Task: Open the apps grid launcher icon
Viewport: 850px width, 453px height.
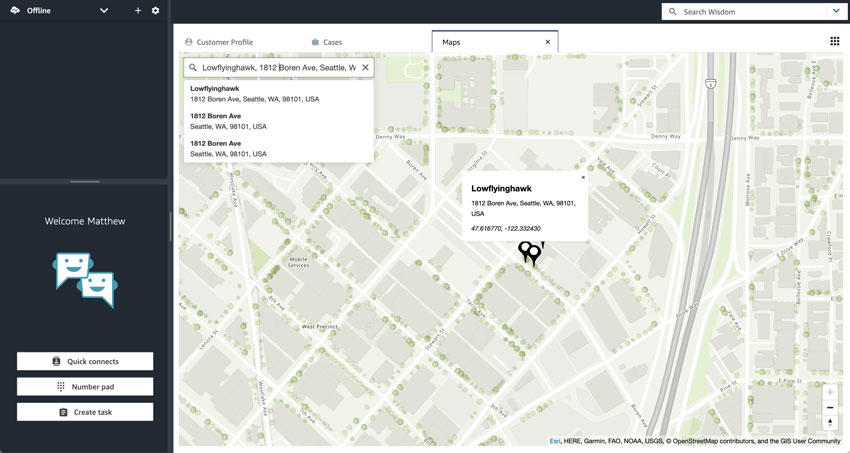Action: pos(835,42)
